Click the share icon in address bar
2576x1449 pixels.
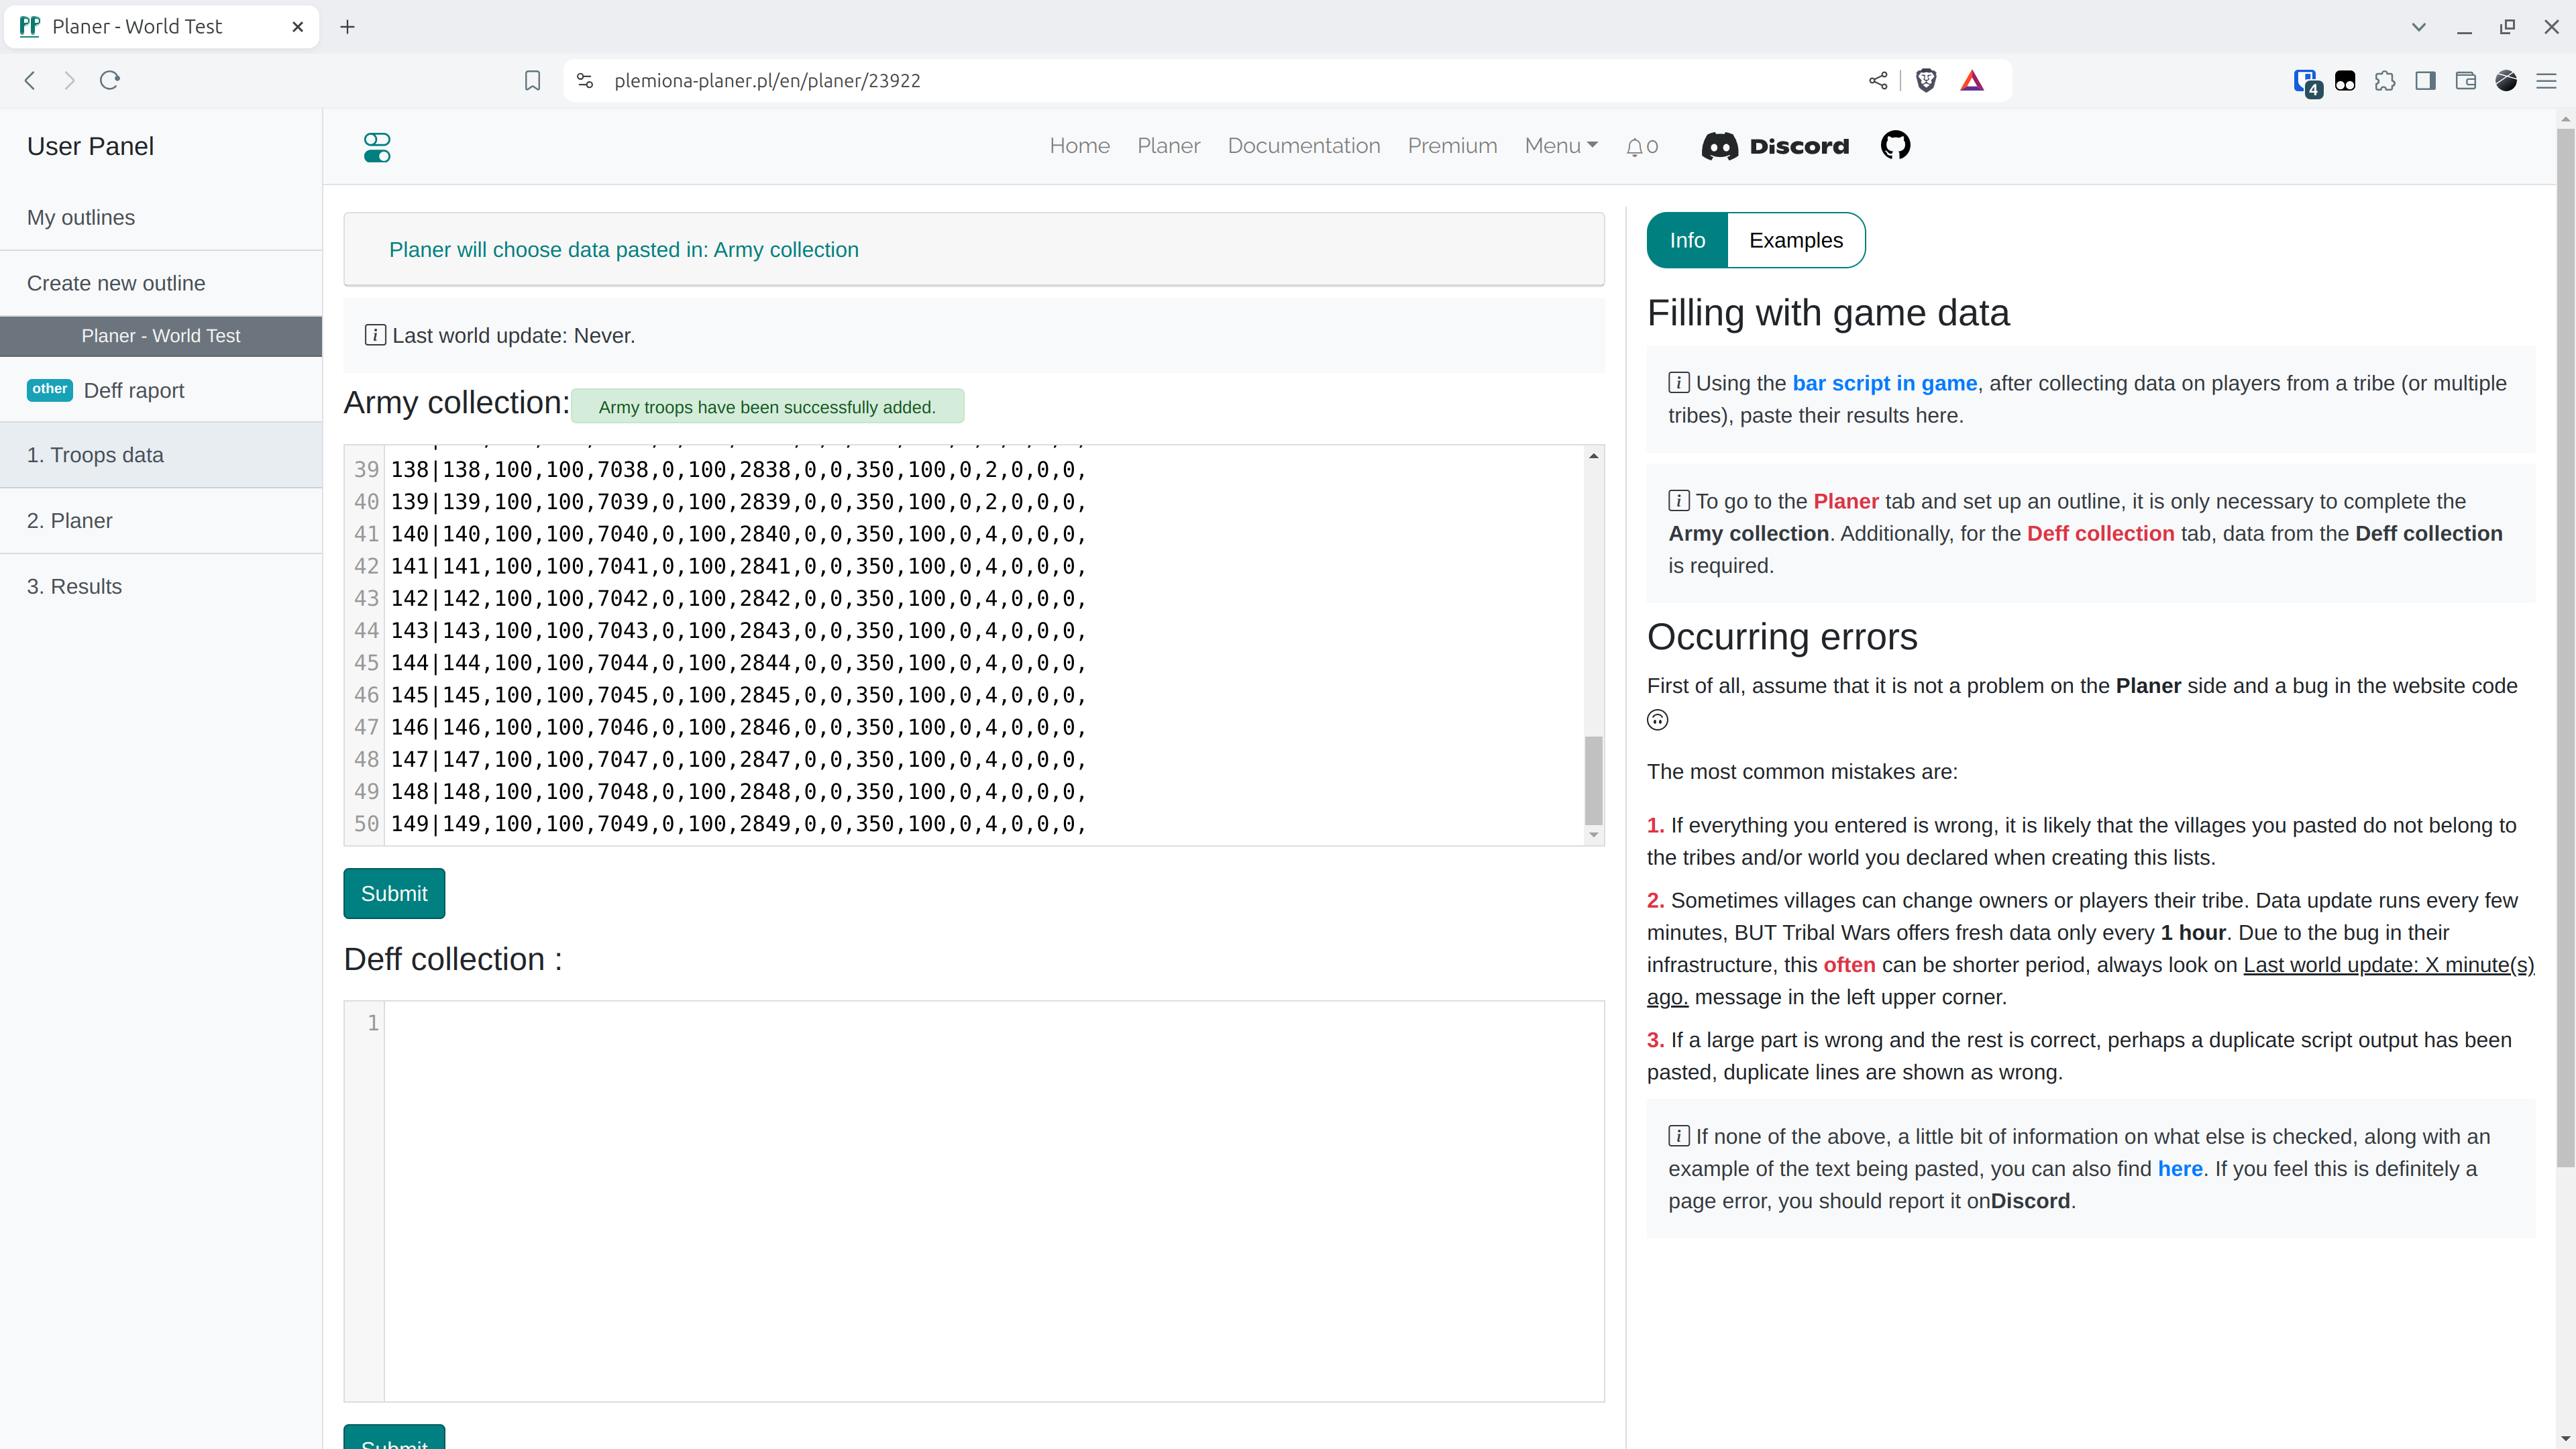point(1877,81)
